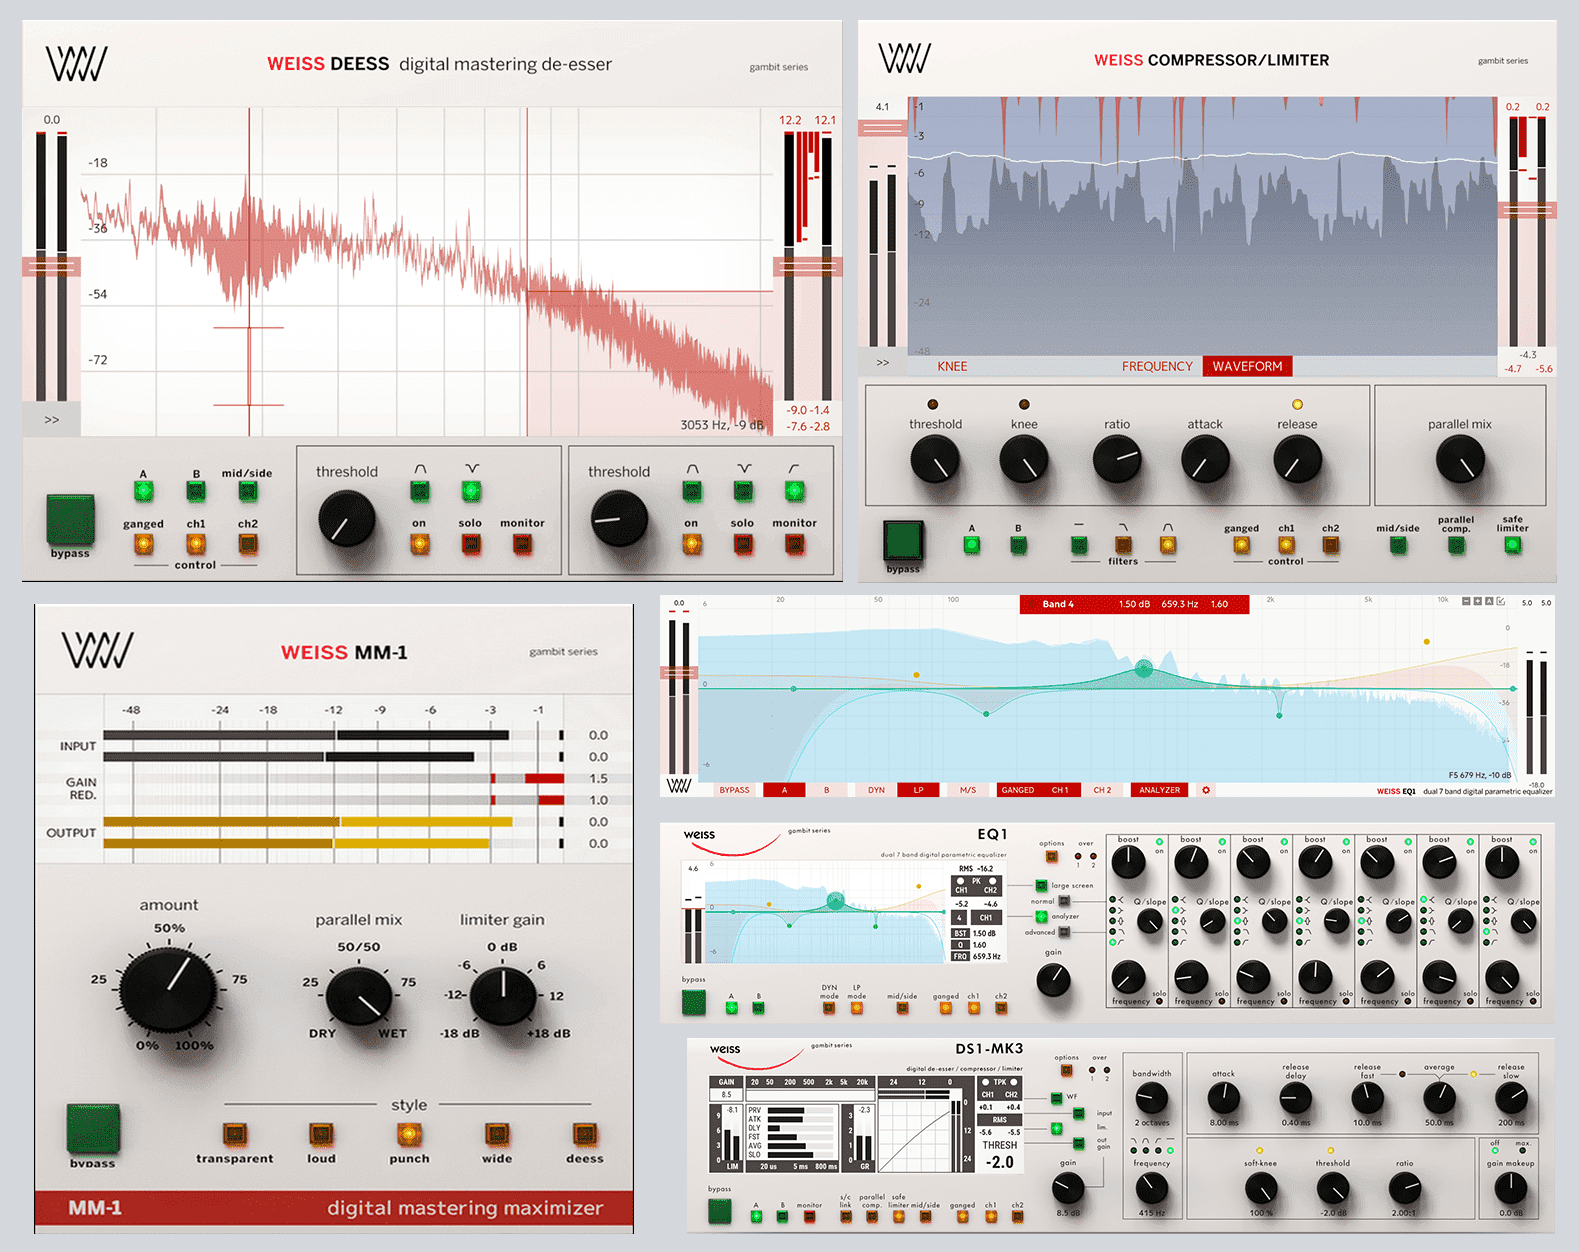Click the EQ1 zoom-out minus icon at top right
Image resolution: width=1579 pixels, height=1252 pixels.
(1466, 601)
